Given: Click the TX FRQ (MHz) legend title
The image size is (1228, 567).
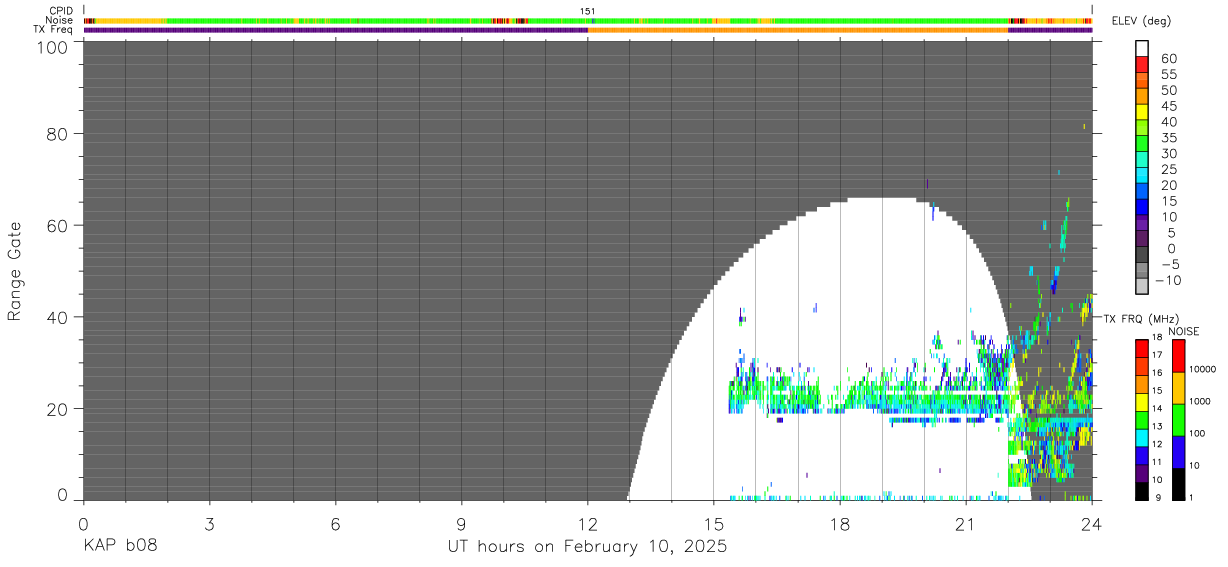Looking at the screenshot, I should tap(1140, 318).
